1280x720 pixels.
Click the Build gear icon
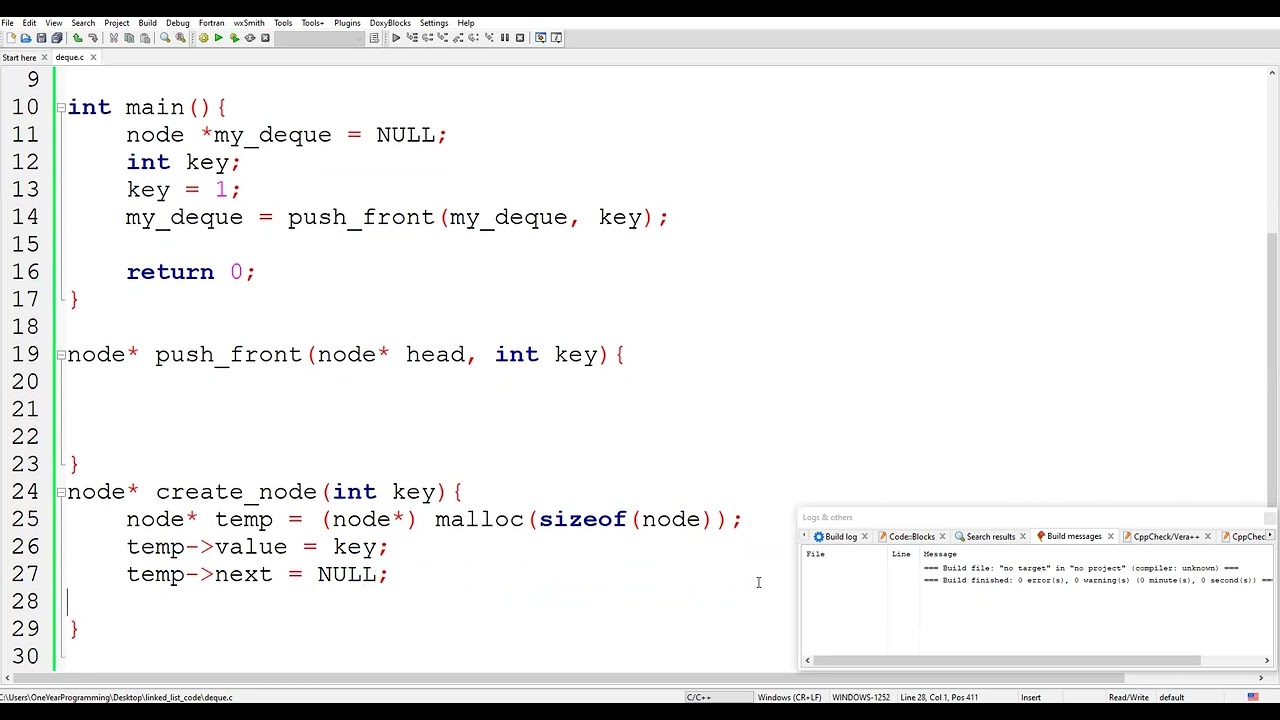tap(203, 38)
